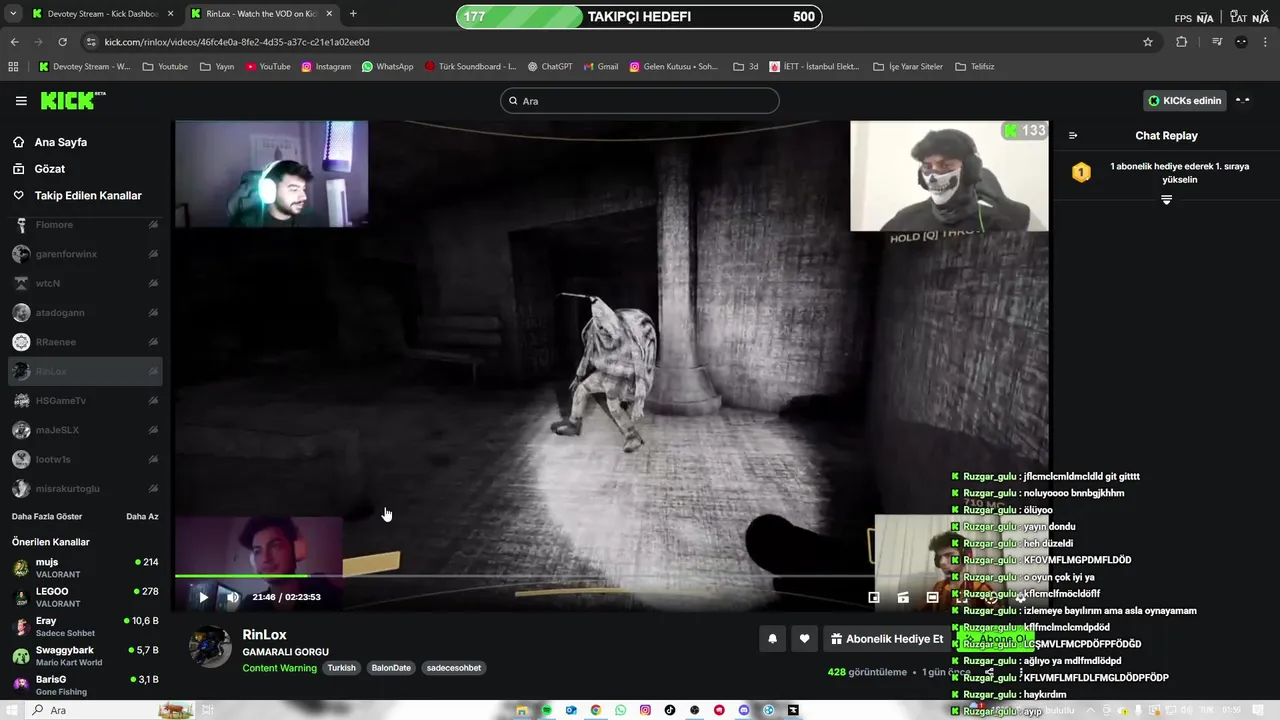Open the notification bell for RinLox
Screen dimensions: 1280x720
(772, 639)
